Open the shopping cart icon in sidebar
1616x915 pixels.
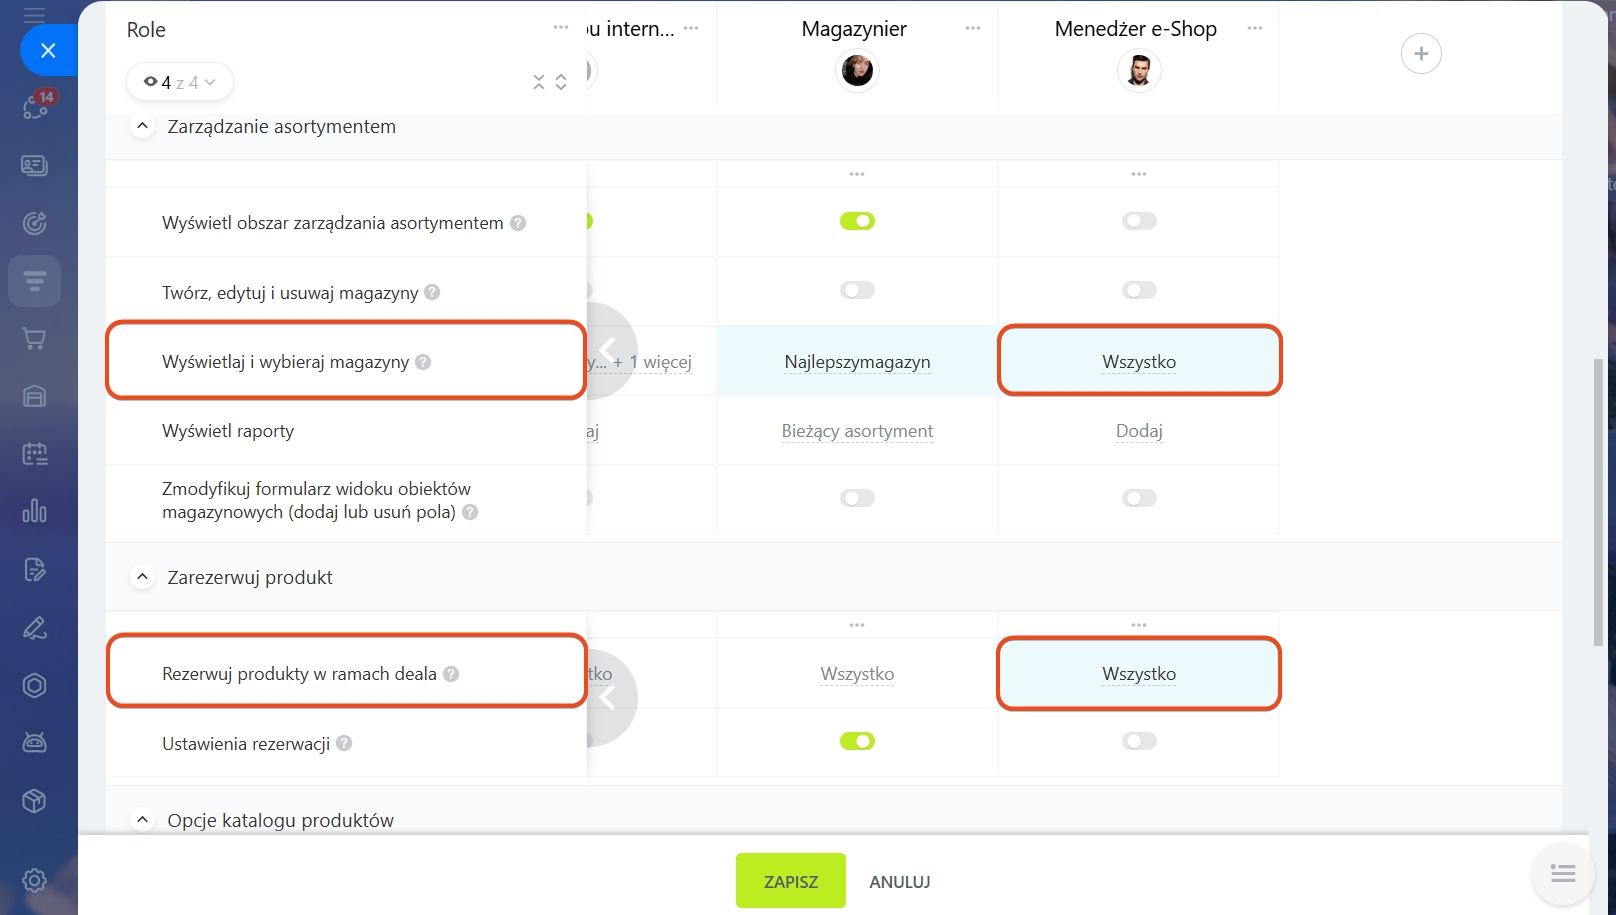(x=34, y=339)
